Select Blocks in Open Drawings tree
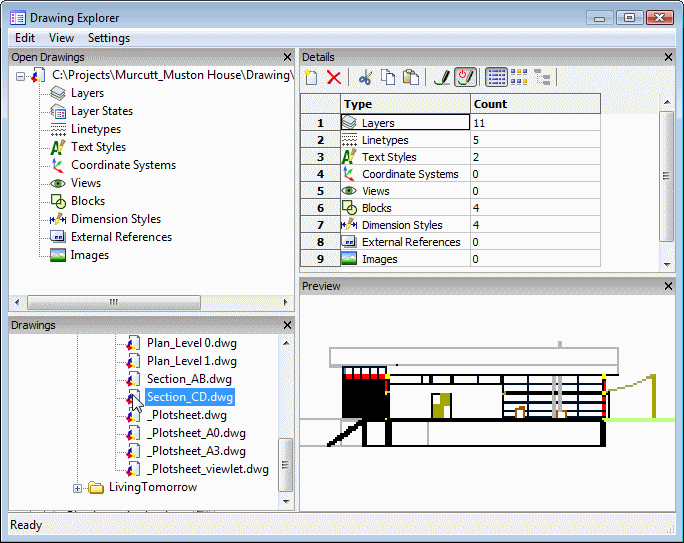The width and height of the screenshot is (684, 543). [x=88, y=201]
